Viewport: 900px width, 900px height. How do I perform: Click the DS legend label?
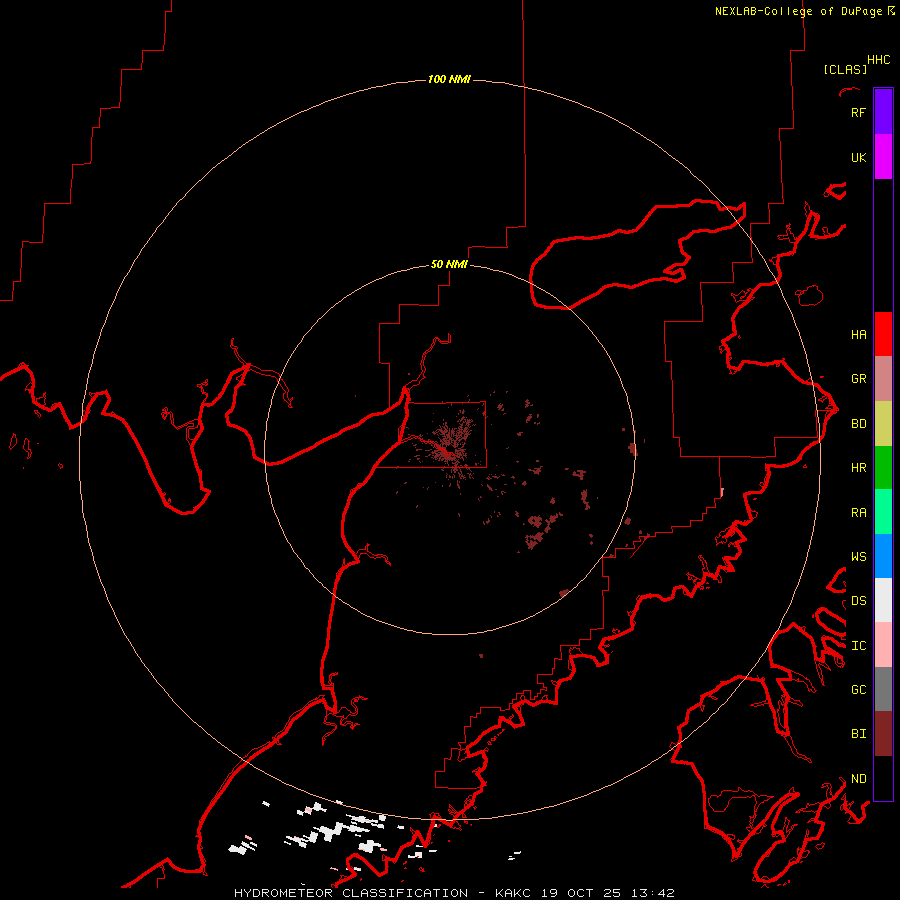coord(859,601)
